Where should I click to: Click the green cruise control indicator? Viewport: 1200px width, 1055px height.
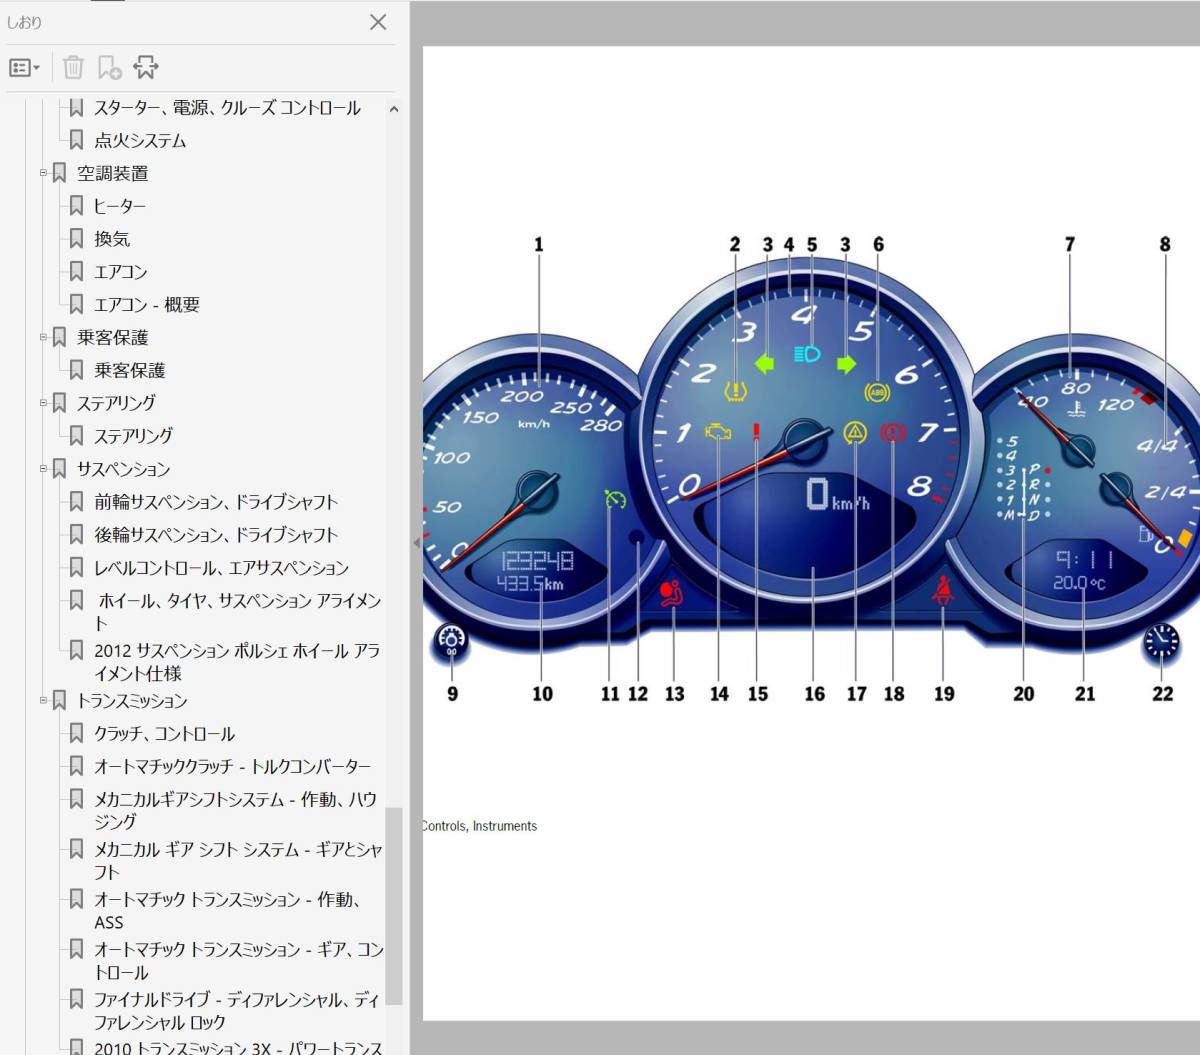pos(615,497)
